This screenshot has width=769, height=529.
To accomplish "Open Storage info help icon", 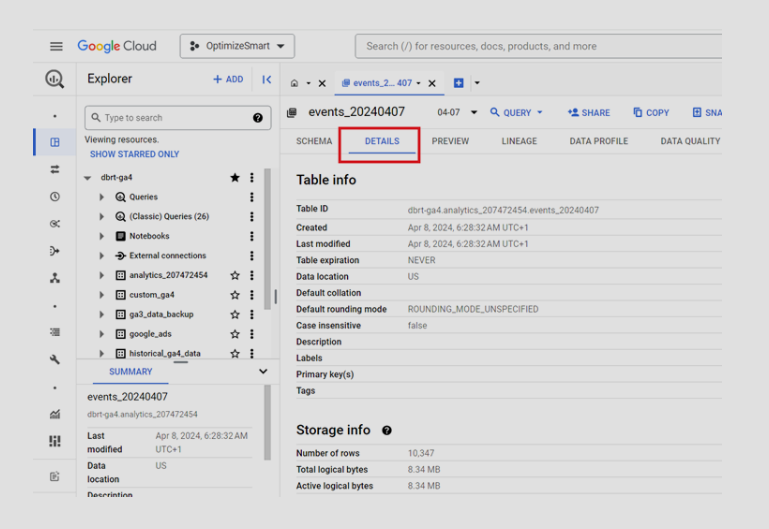I will pos(386,430).
